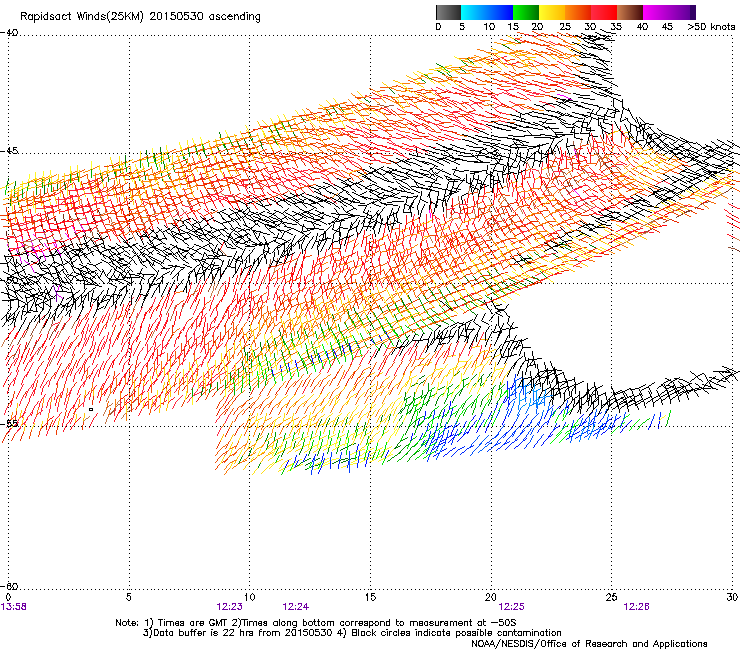Click the purple '12:25' time label

(x=512, y=607)
